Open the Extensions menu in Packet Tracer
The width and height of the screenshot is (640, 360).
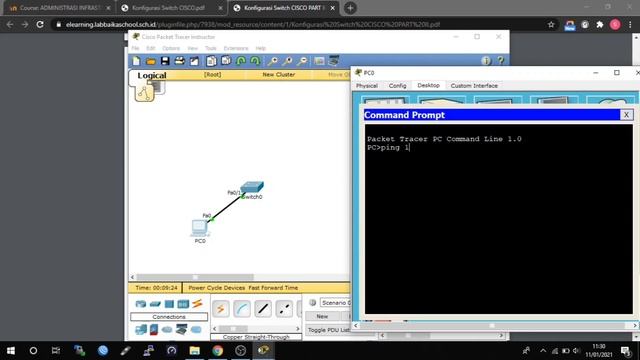(236, 48)
